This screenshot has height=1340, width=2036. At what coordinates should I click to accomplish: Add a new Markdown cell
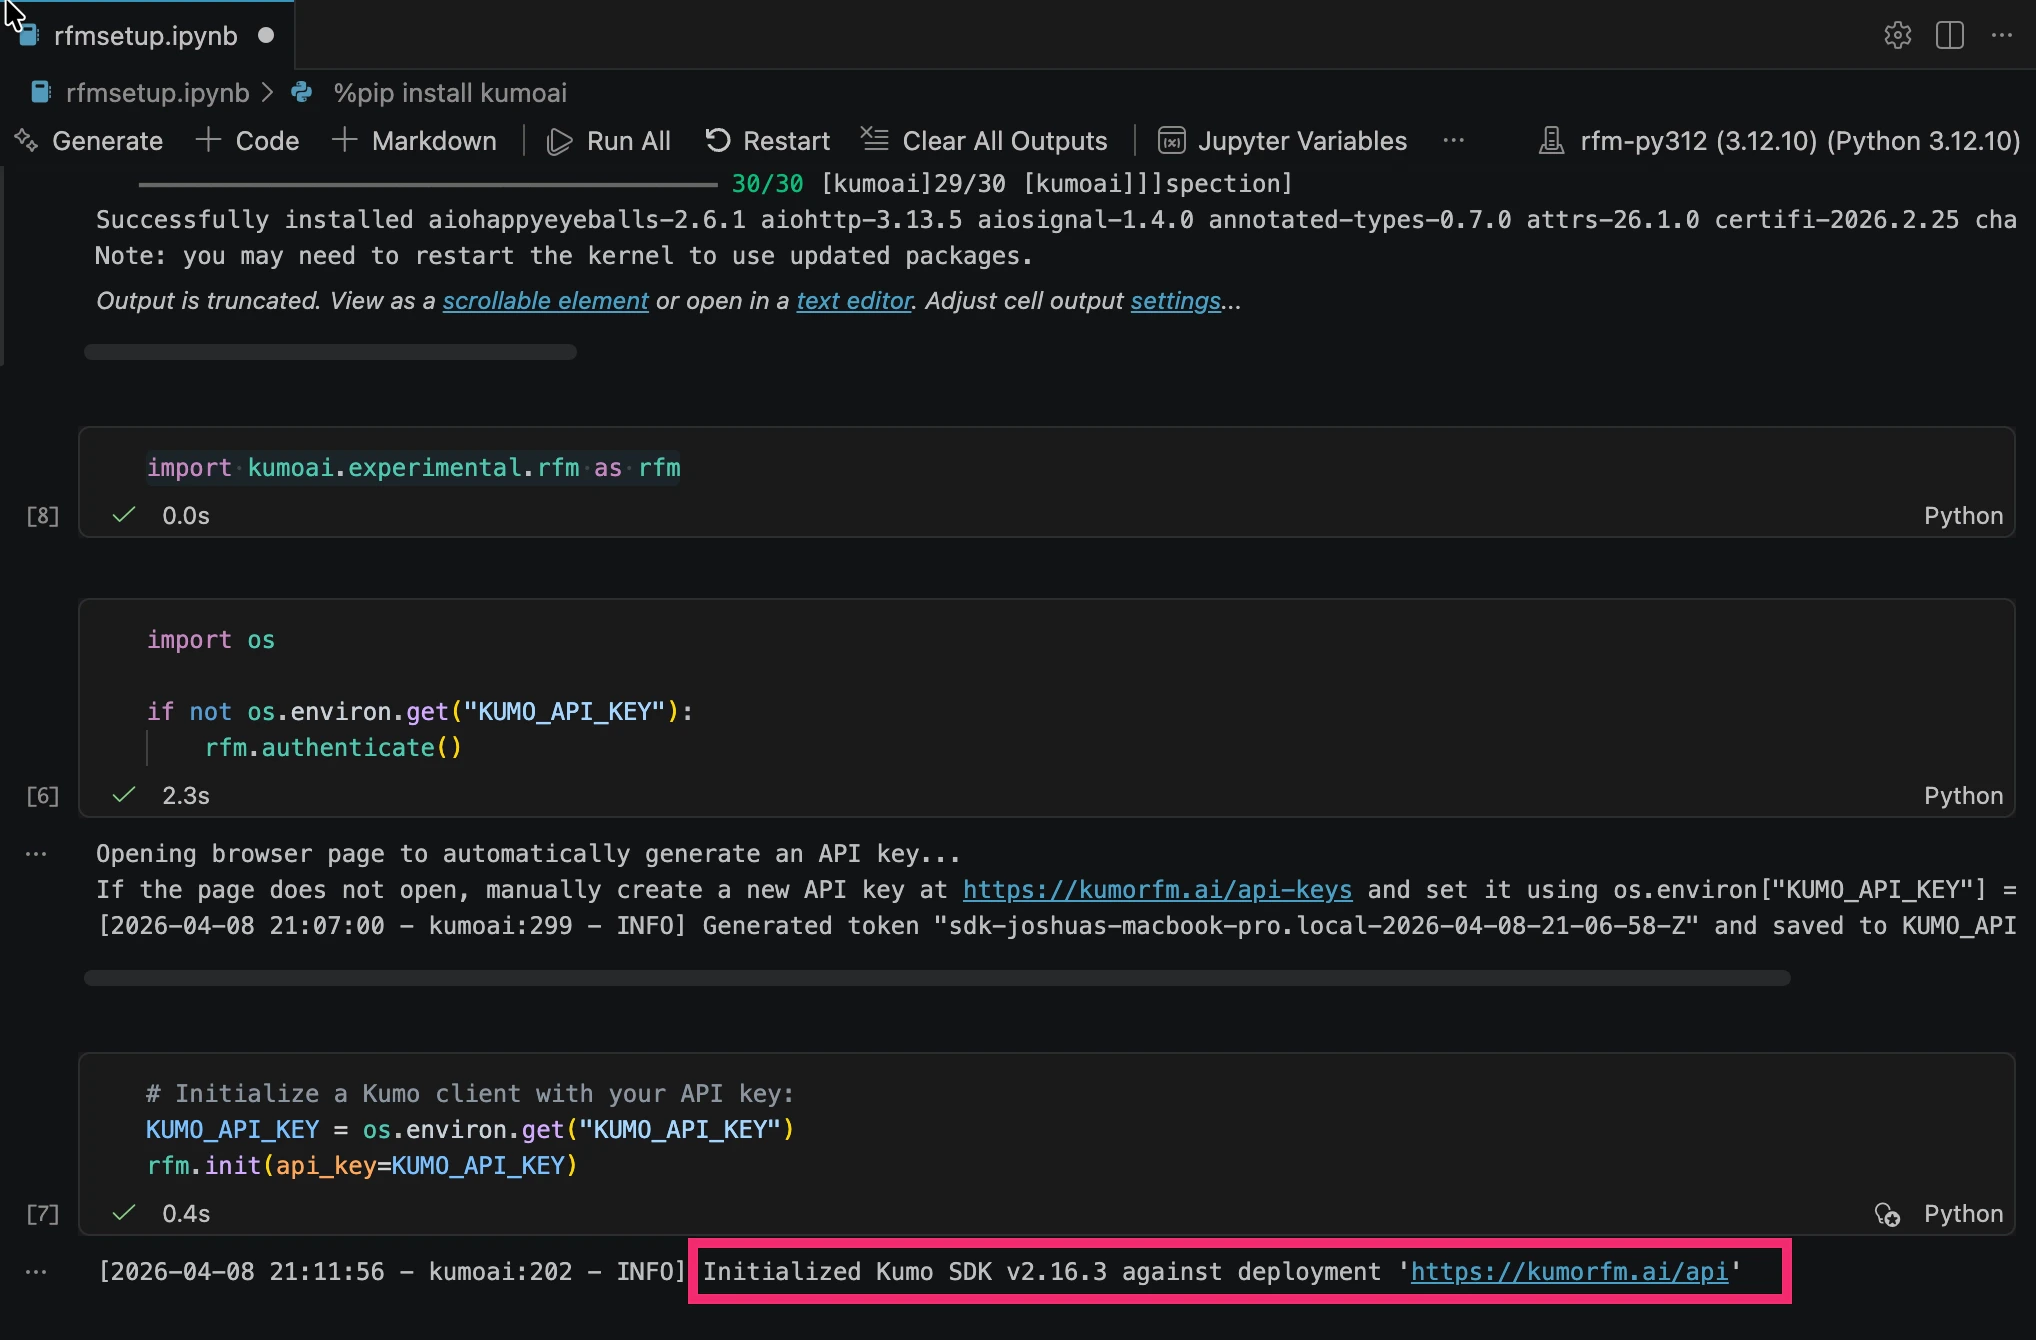pos(414,141)
